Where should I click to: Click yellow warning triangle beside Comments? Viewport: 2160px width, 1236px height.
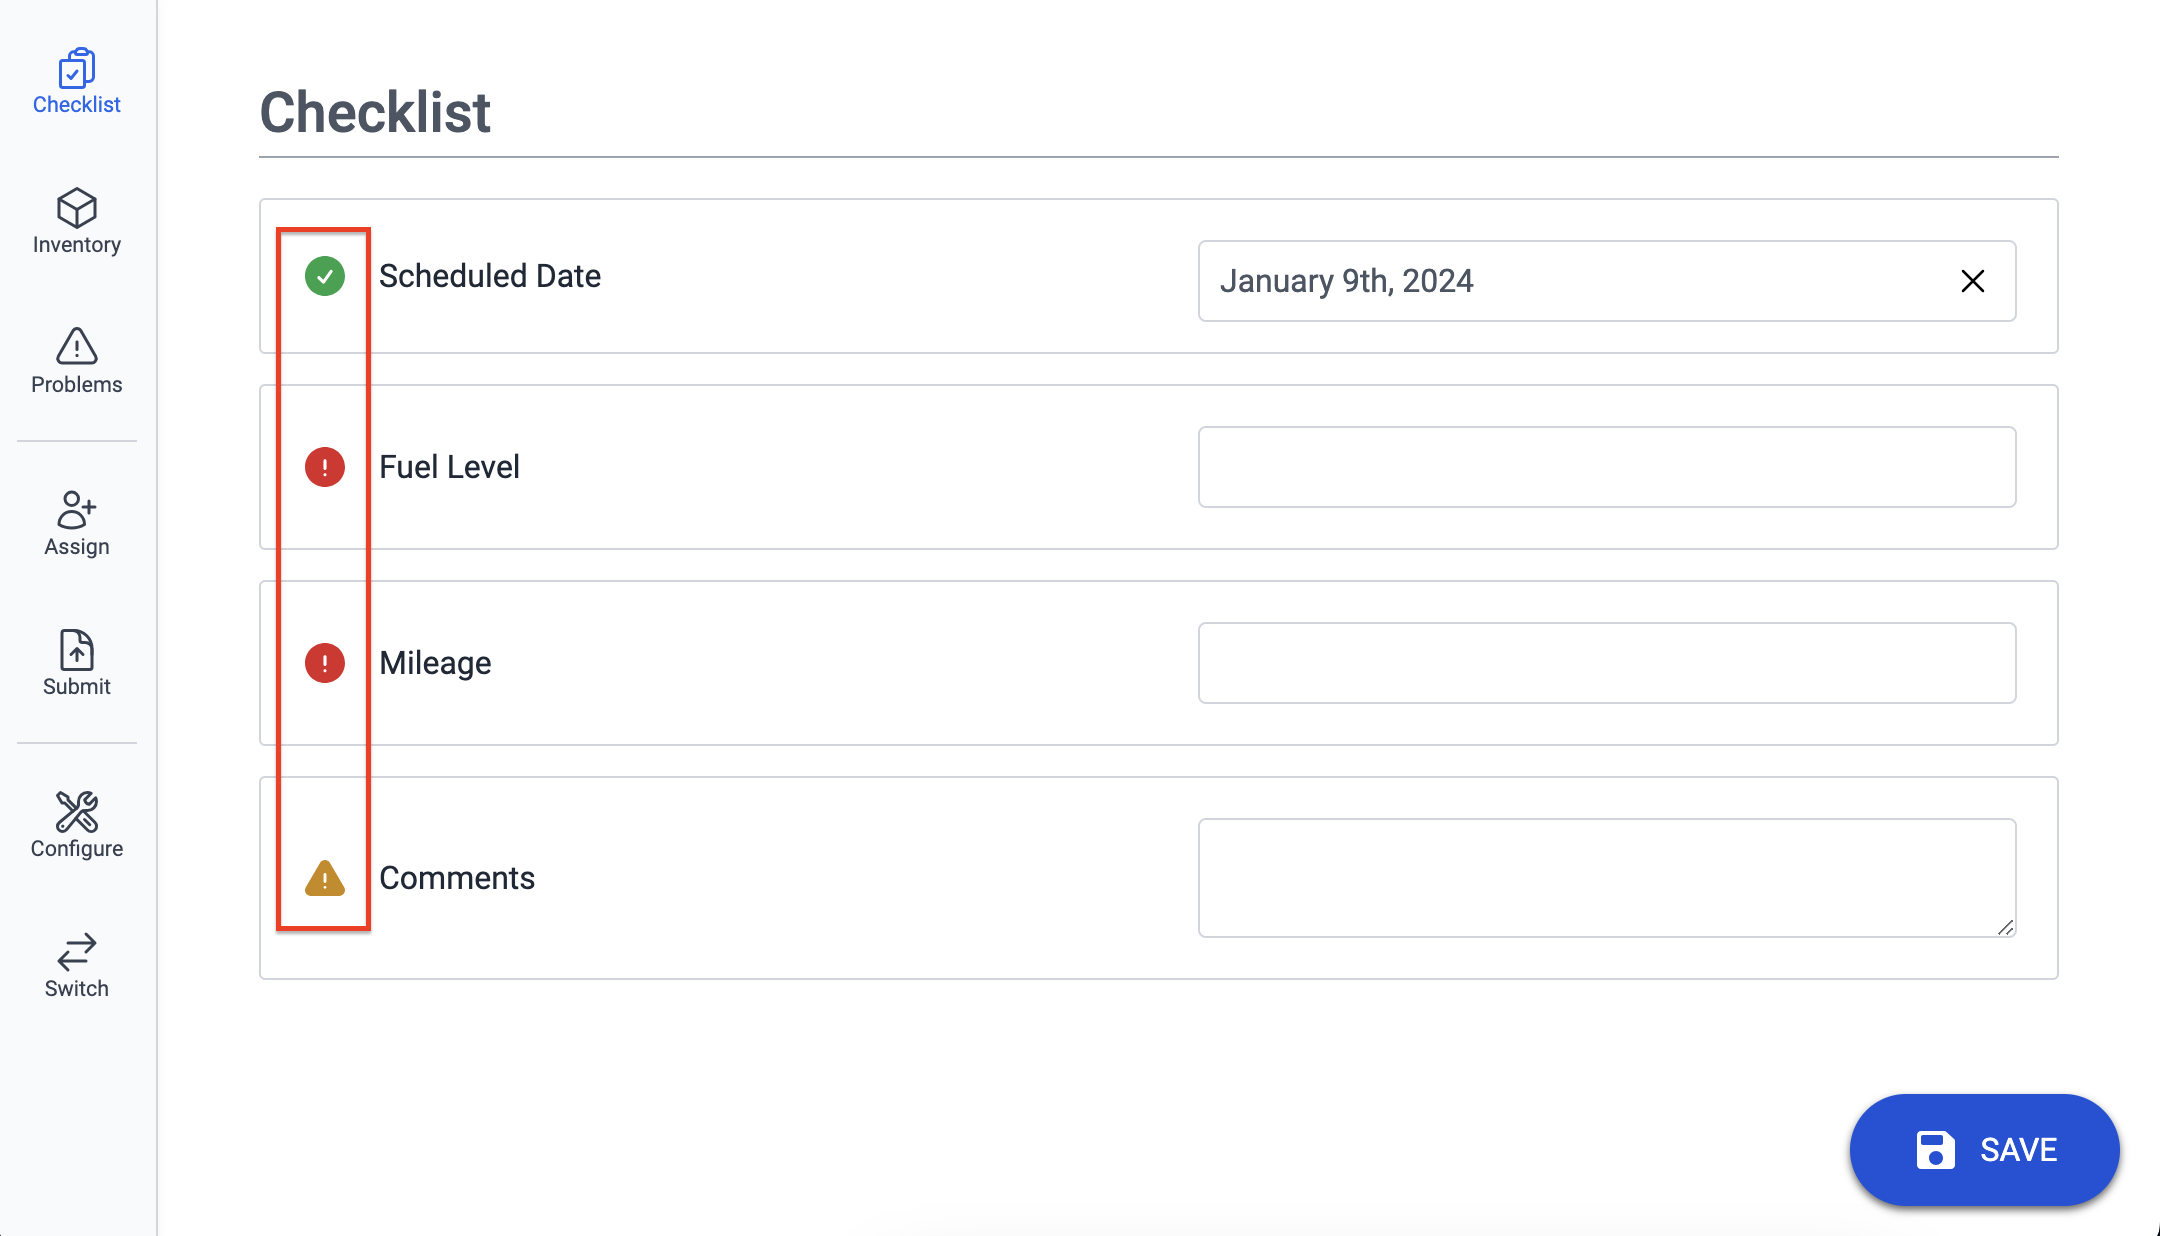[x=325, y=879]
